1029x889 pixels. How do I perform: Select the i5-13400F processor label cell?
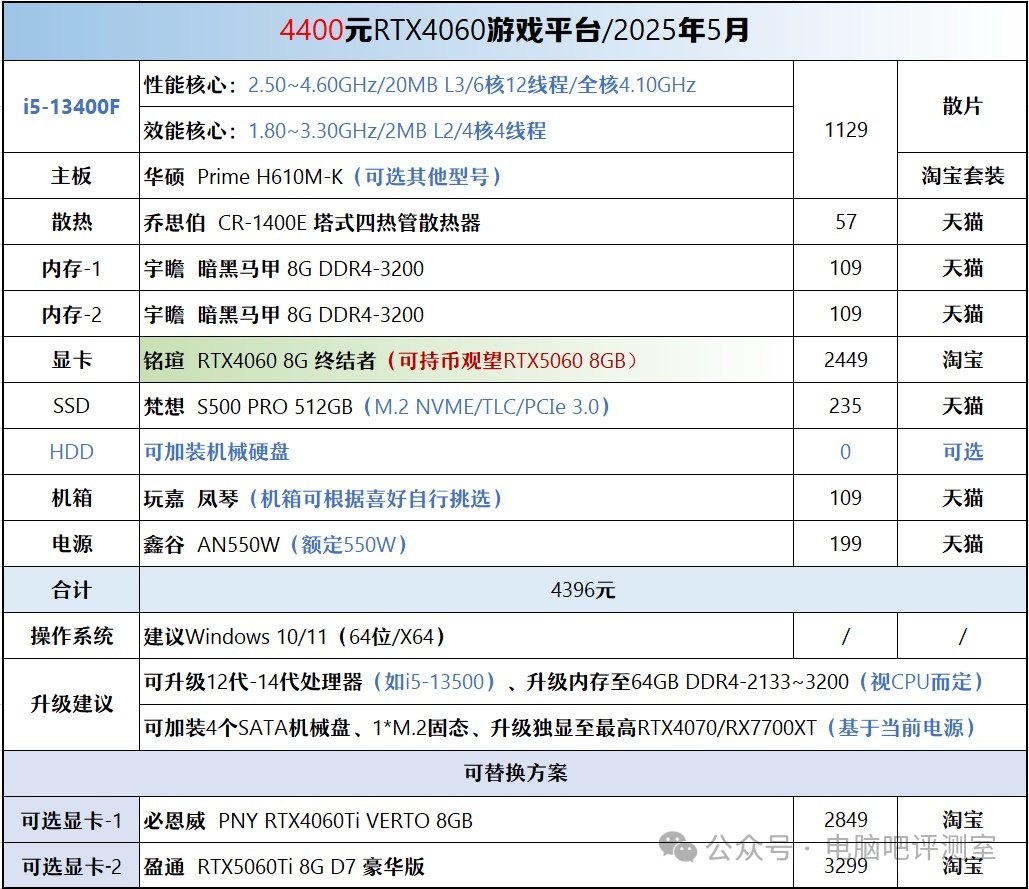coord(71,107)
